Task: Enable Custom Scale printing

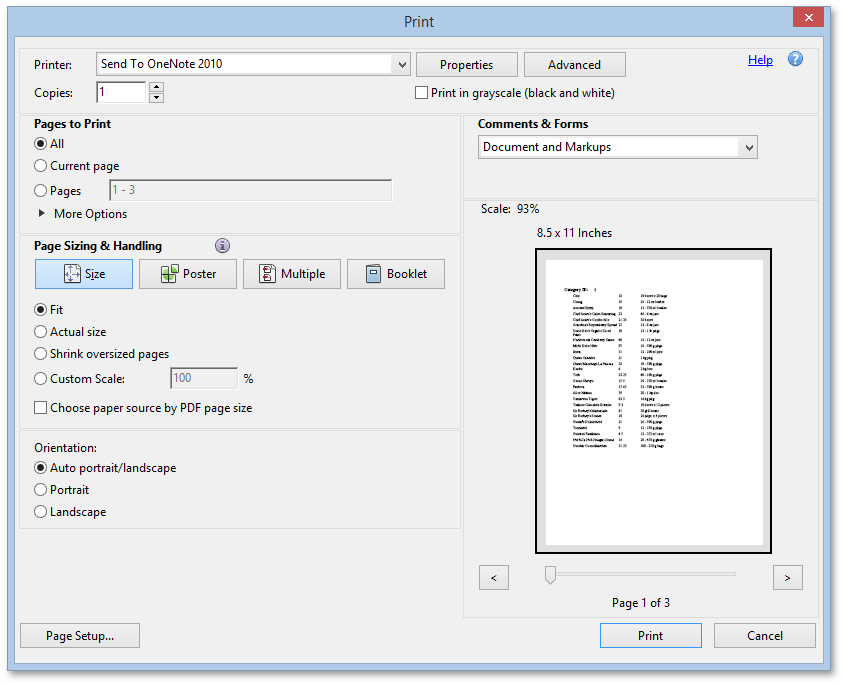Action: pos(39,378)
